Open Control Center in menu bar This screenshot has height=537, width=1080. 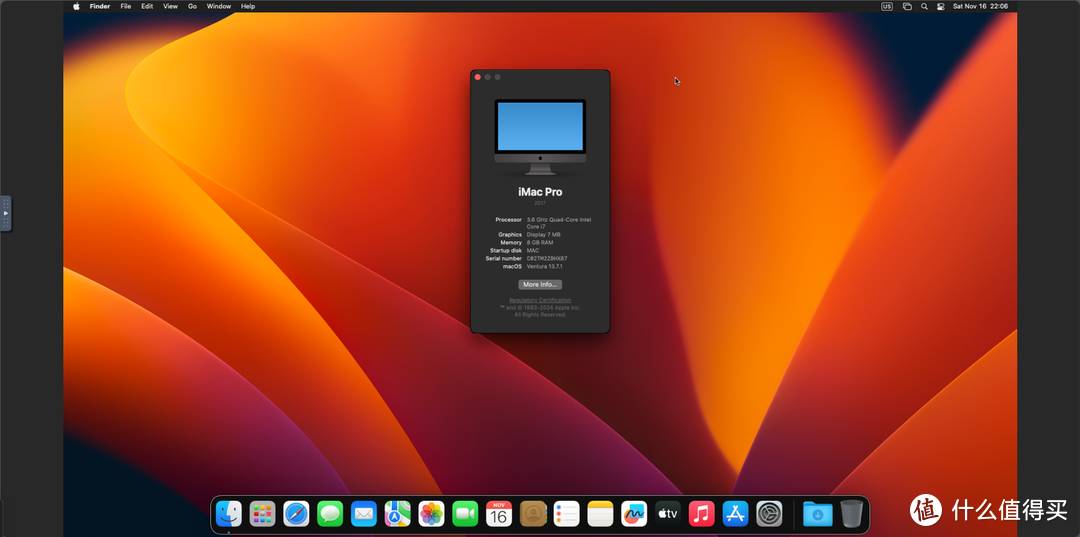[x=941, y=6]
